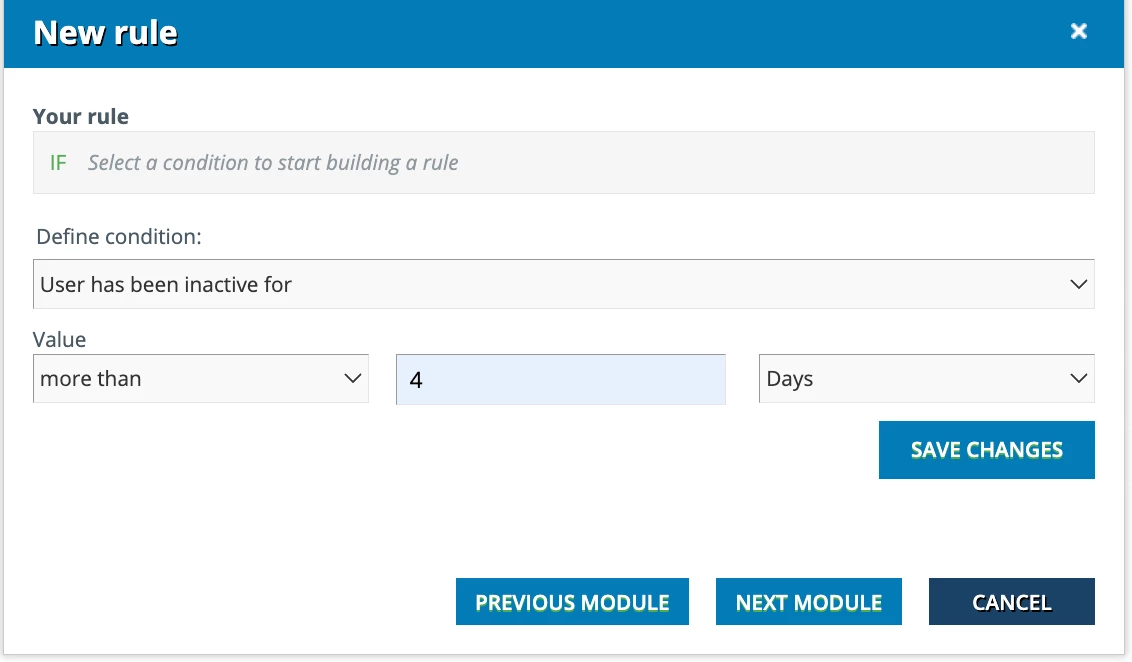Image resolution: width=1132 pixels, height=662 pixels.
Task: Click the 'Define condition:' label
Action: (118, 237)
